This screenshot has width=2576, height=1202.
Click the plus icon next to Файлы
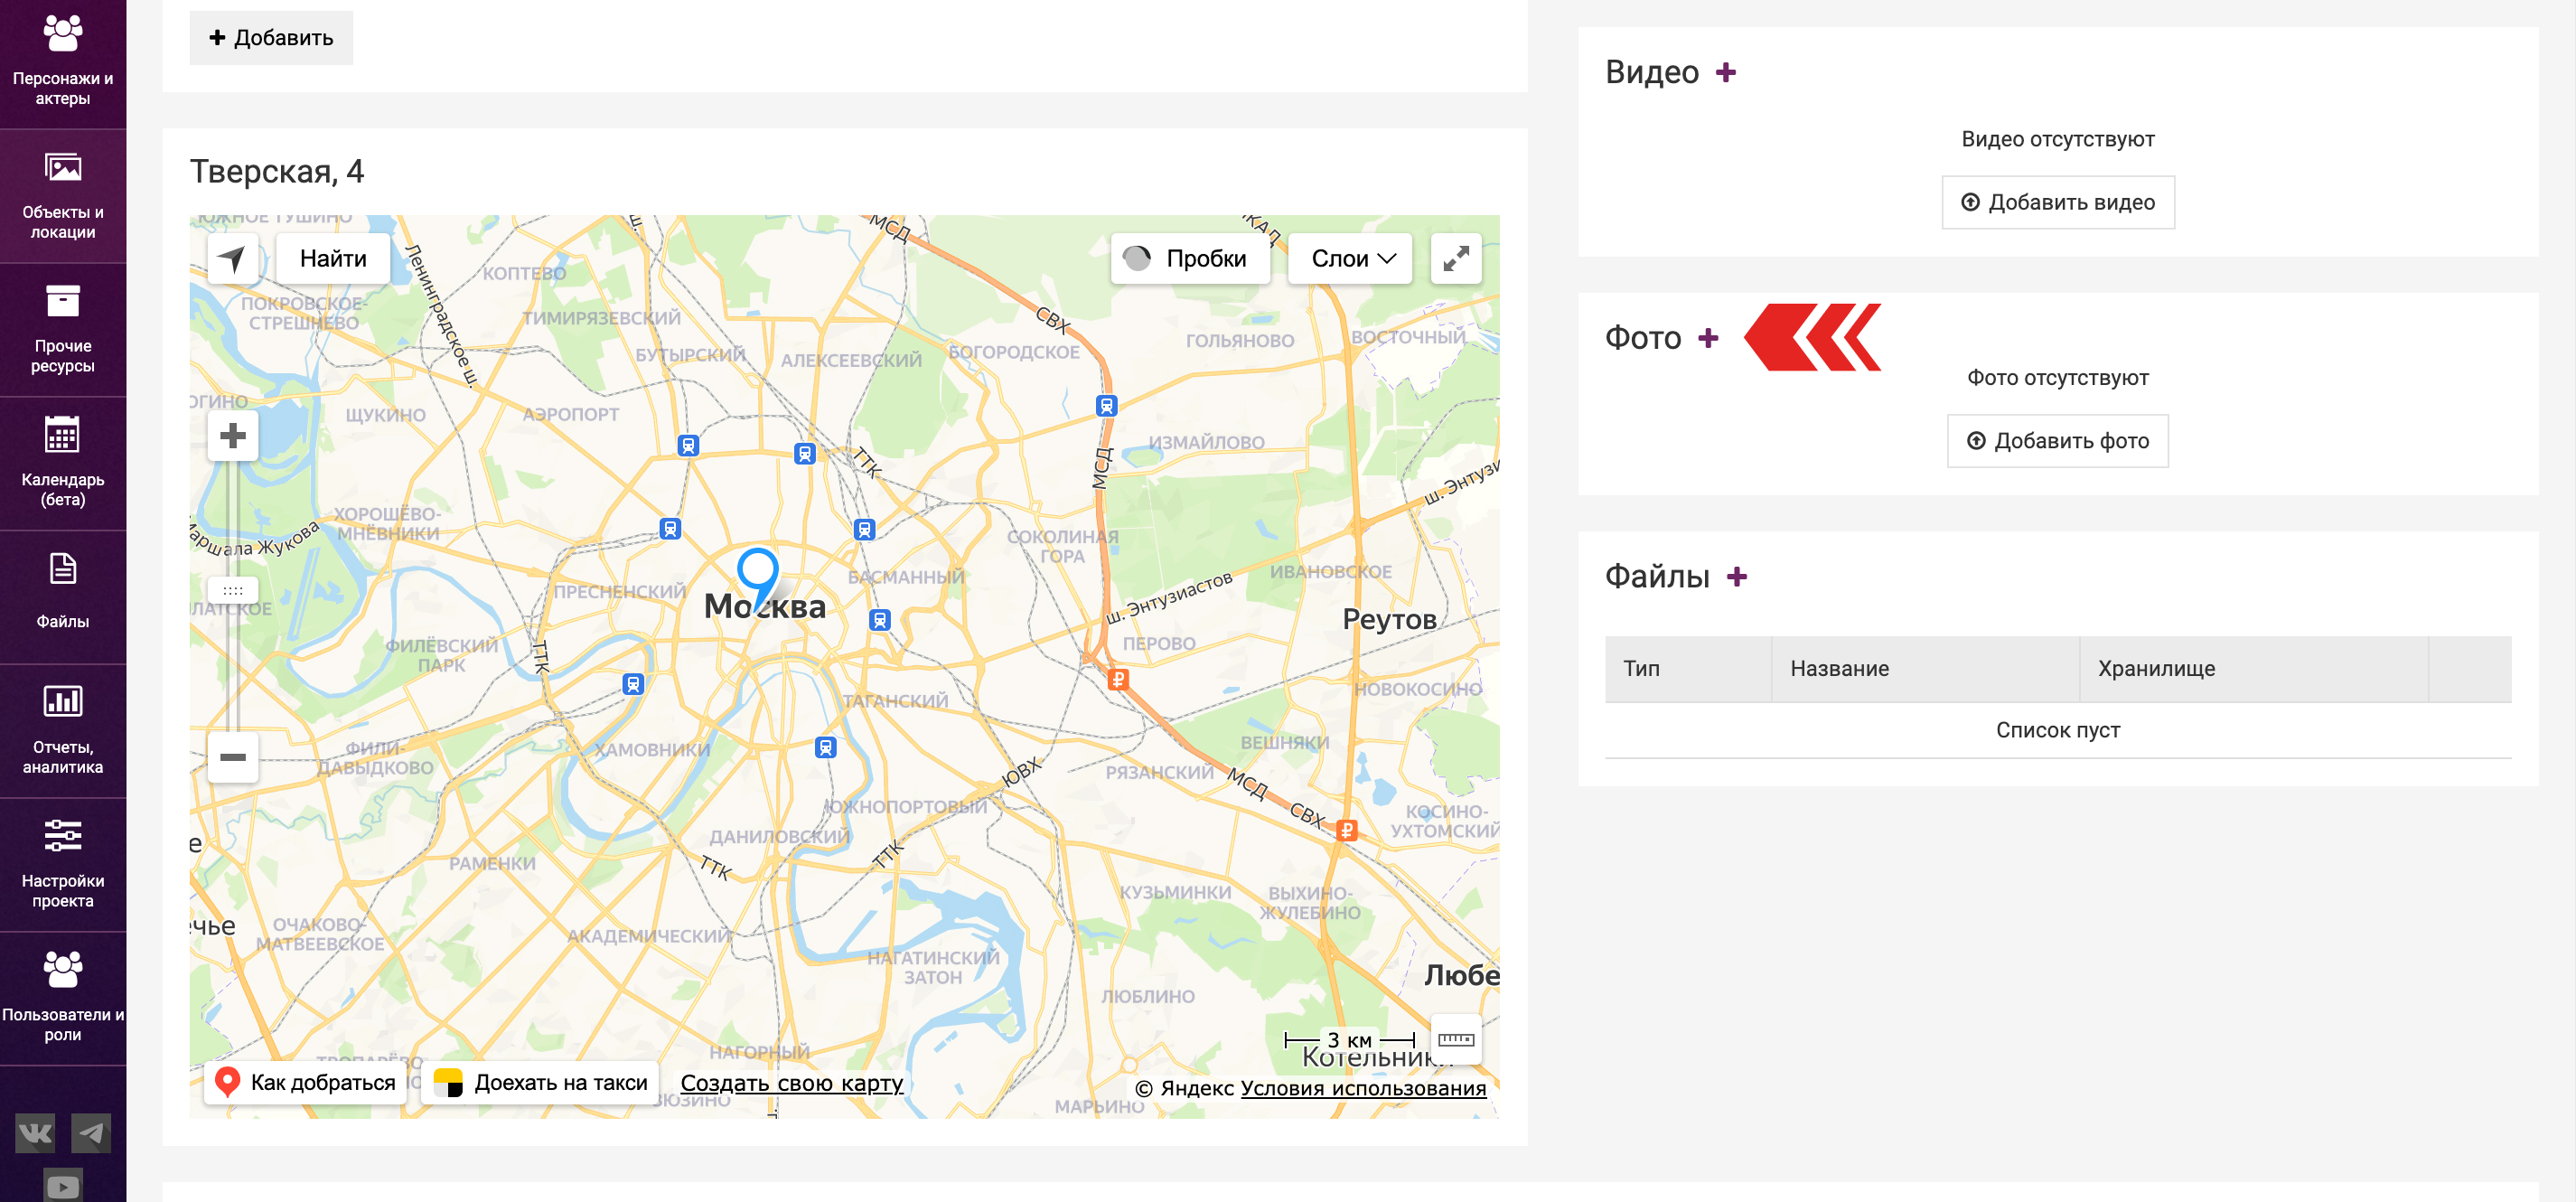[x=1737, y=577]
